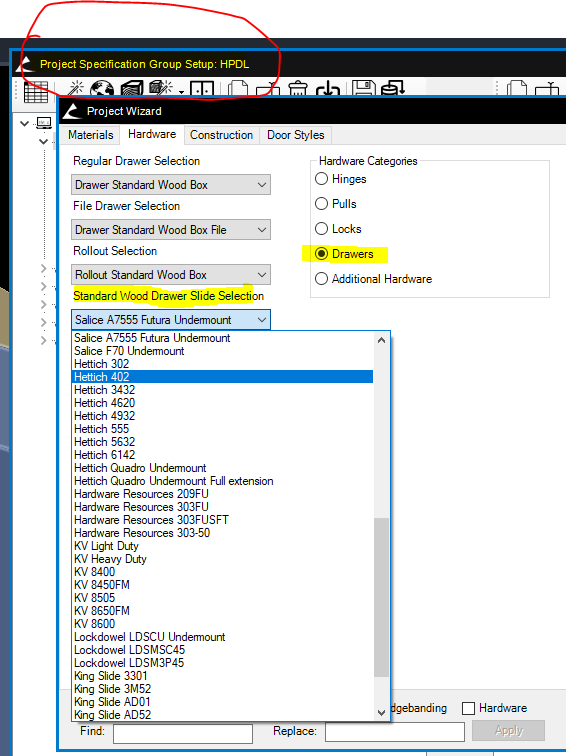566x756 pixels.
Task: Click the double-door cabinet icon
Action: (202, 89)
